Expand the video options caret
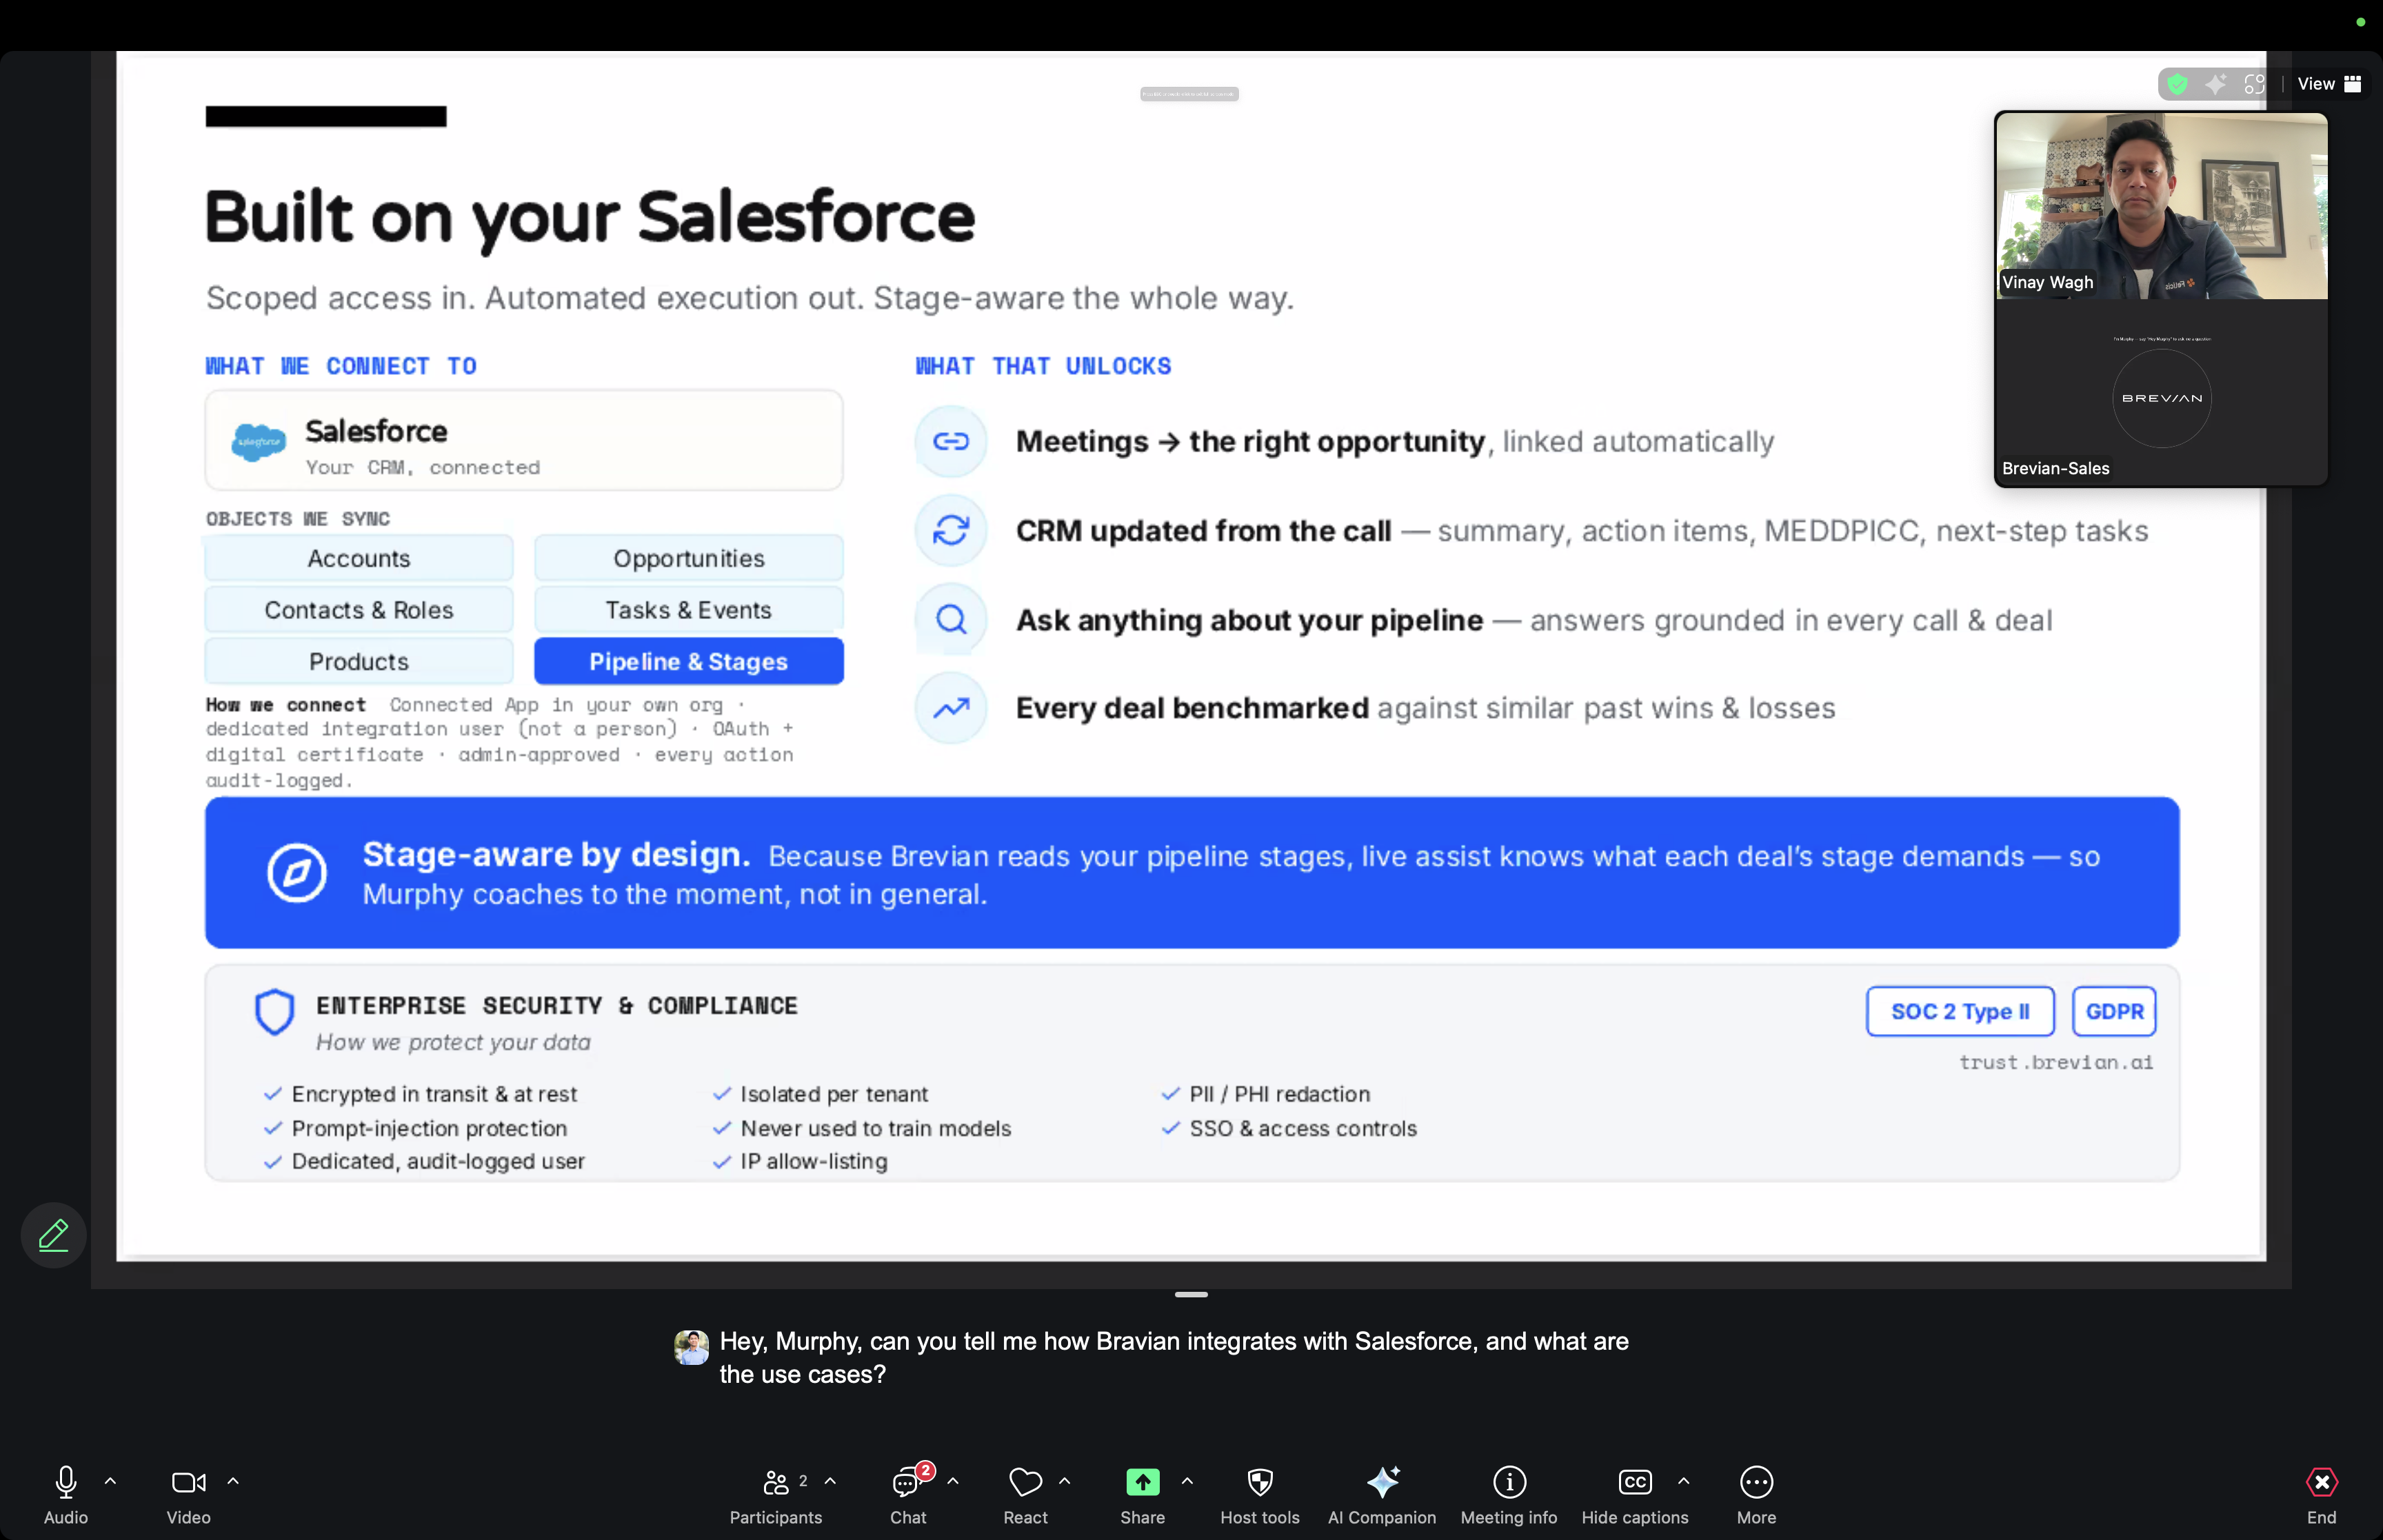 pyautogui.click(x=233, y=1481)
